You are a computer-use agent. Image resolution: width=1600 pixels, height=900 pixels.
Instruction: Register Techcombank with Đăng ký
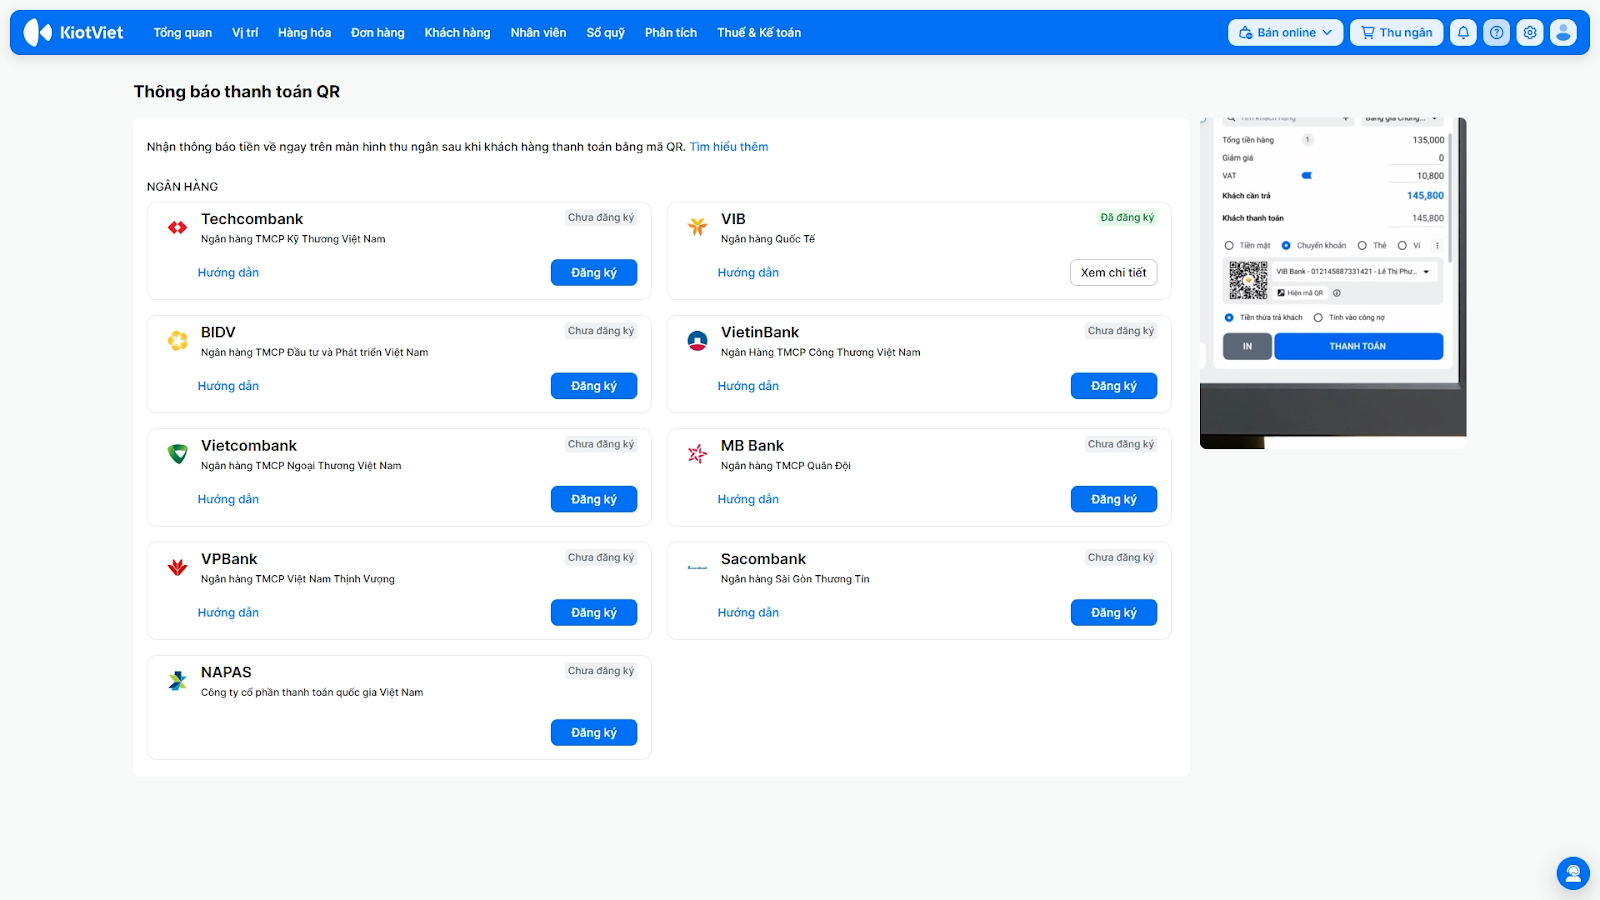click(594, 273)
